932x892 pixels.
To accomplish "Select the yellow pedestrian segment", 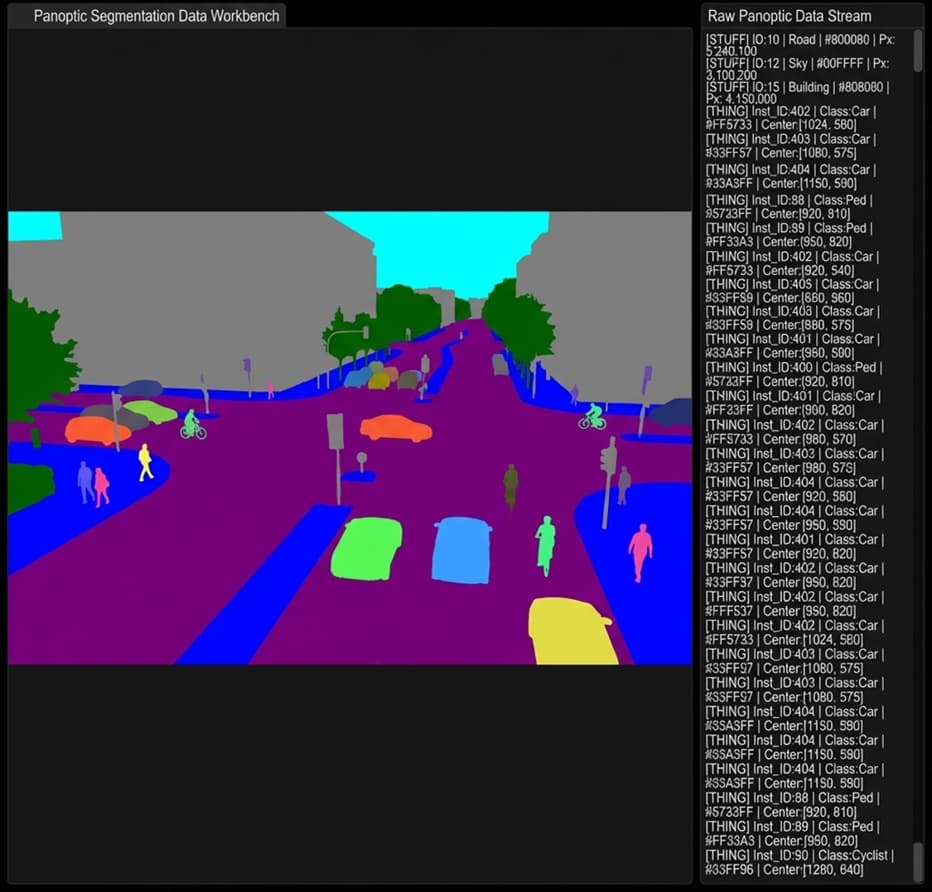I will pyautogui.click(x=145, y=461).
